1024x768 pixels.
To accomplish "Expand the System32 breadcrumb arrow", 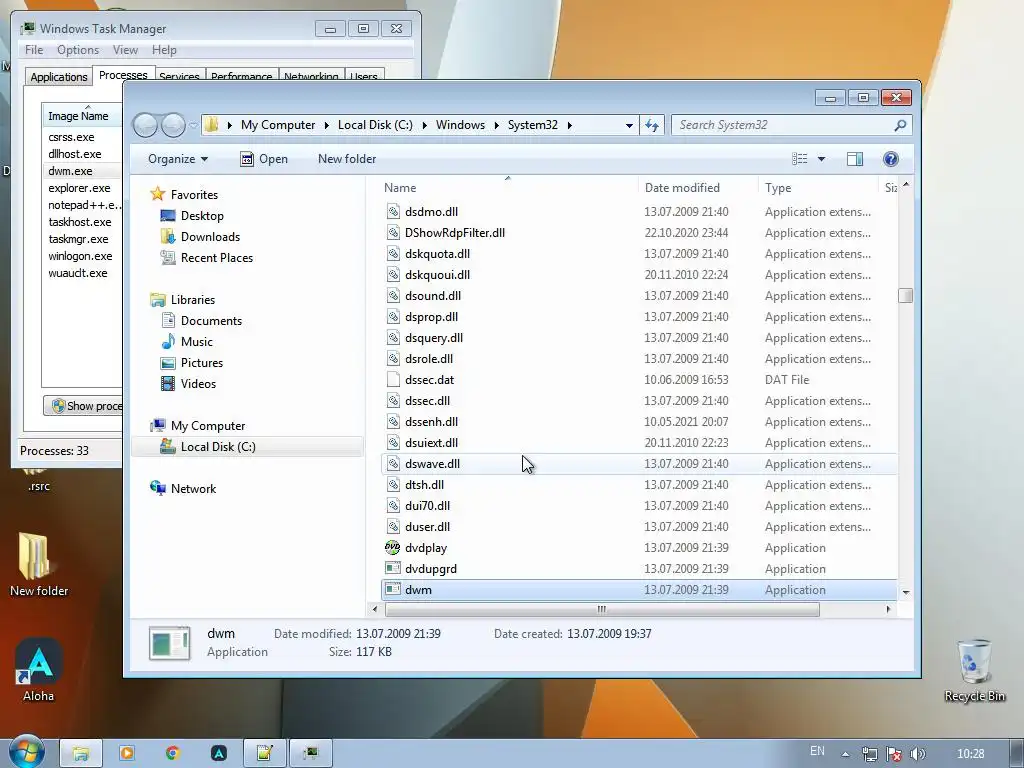I will pyautogui.click(x=569, y=125).
